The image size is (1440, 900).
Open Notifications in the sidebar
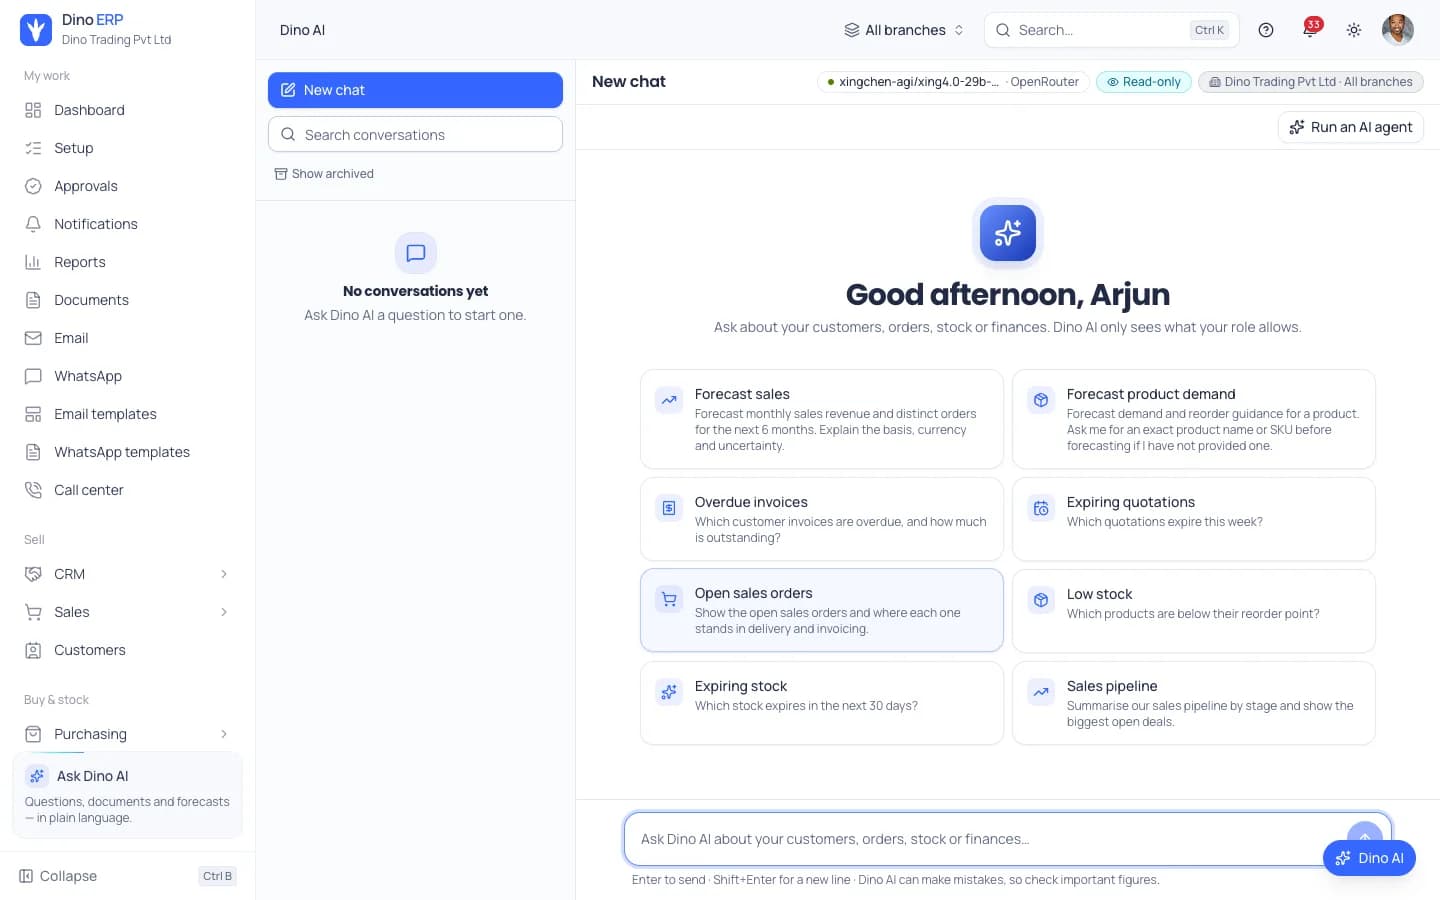coord(128,224)
